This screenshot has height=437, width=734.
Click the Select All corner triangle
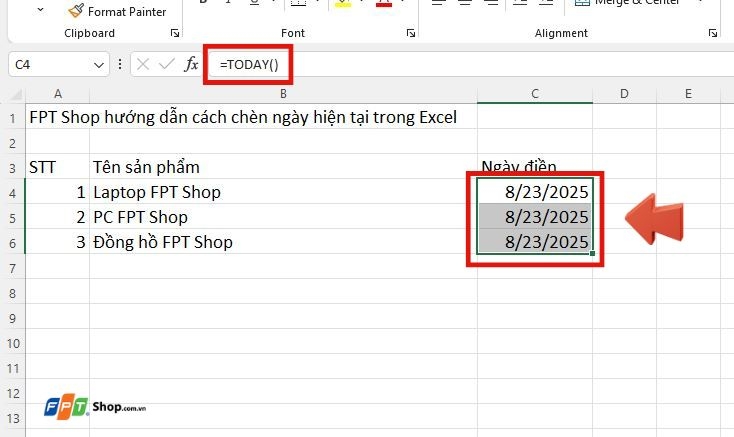16,95
